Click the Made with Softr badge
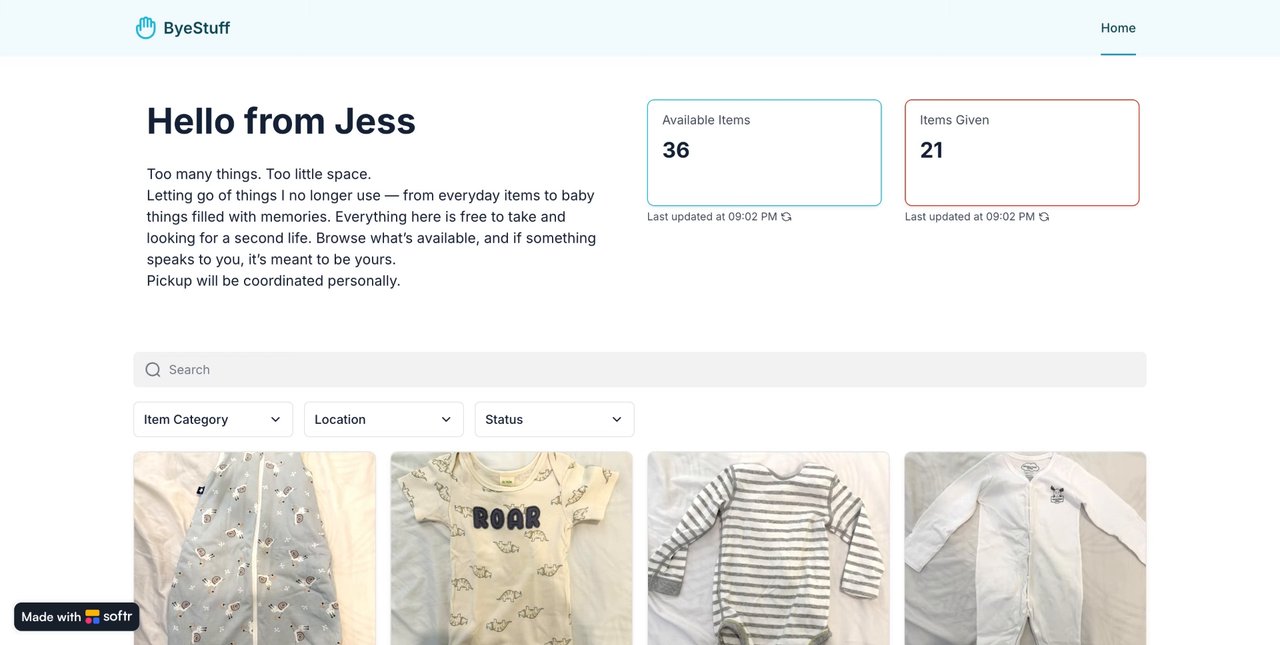The image size is (1280, 645). 76,617
